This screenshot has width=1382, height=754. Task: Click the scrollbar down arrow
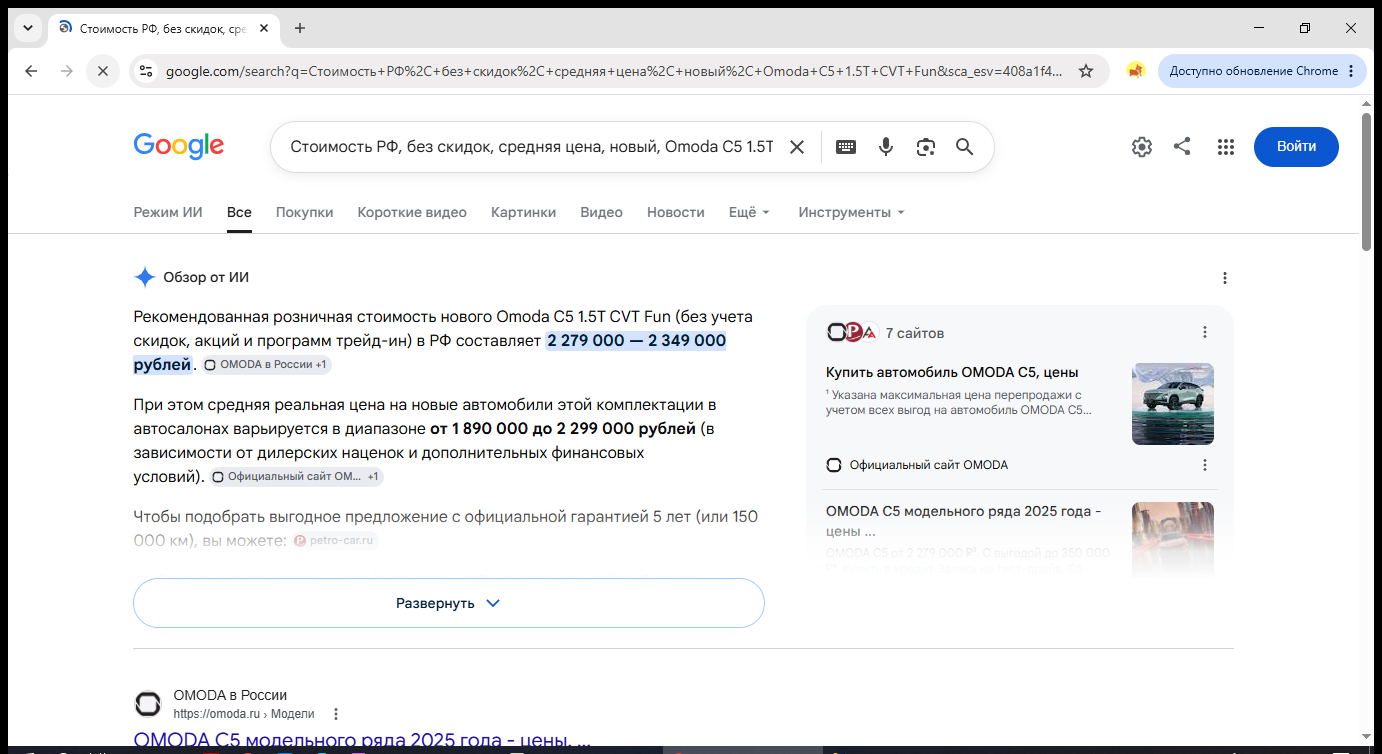1367,736
